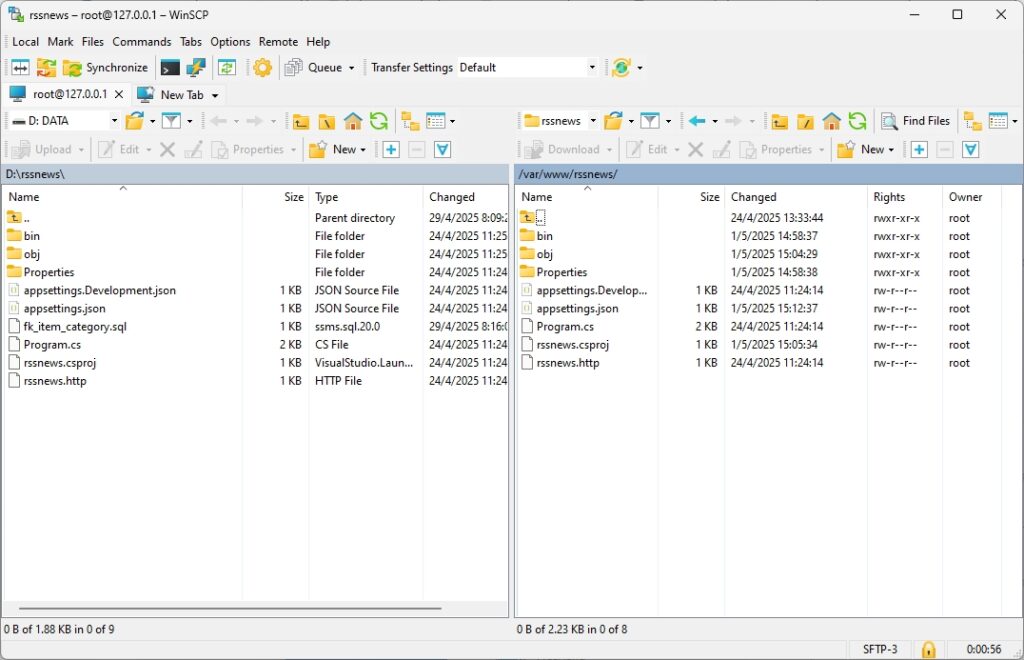1024x660 pixels.
Task: Click the Keep remote directory up to date icon
Action: pyautogui.click(x=227, y=67)
